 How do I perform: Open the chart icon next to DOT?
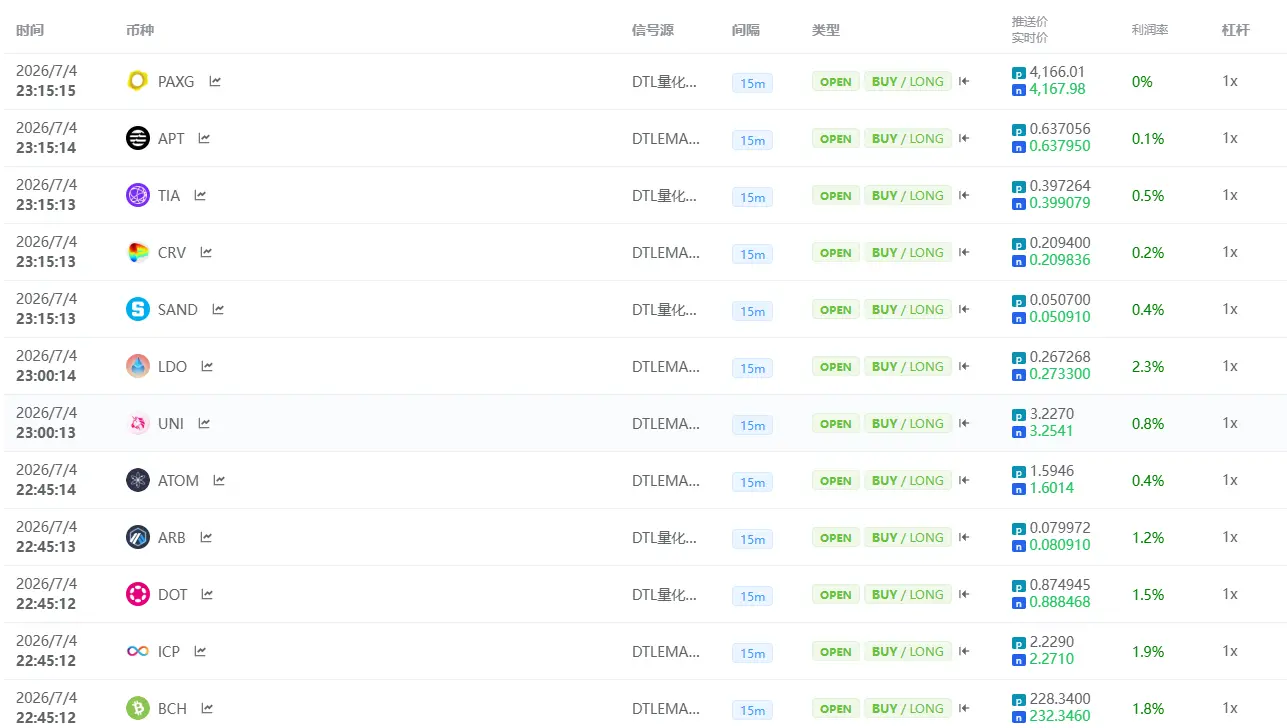click(x=208, y=594)
